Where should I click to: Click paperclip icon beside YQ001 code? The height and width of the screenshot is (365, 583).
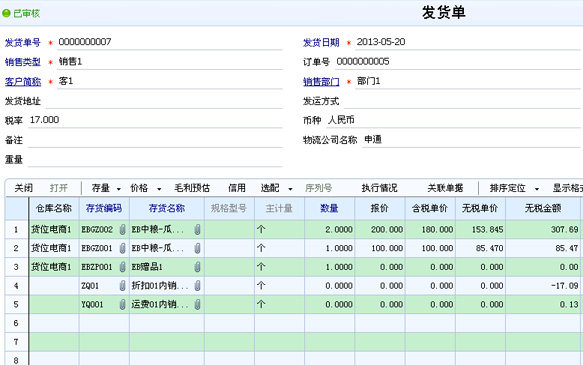pyautogui.click(x=122, y=304)
